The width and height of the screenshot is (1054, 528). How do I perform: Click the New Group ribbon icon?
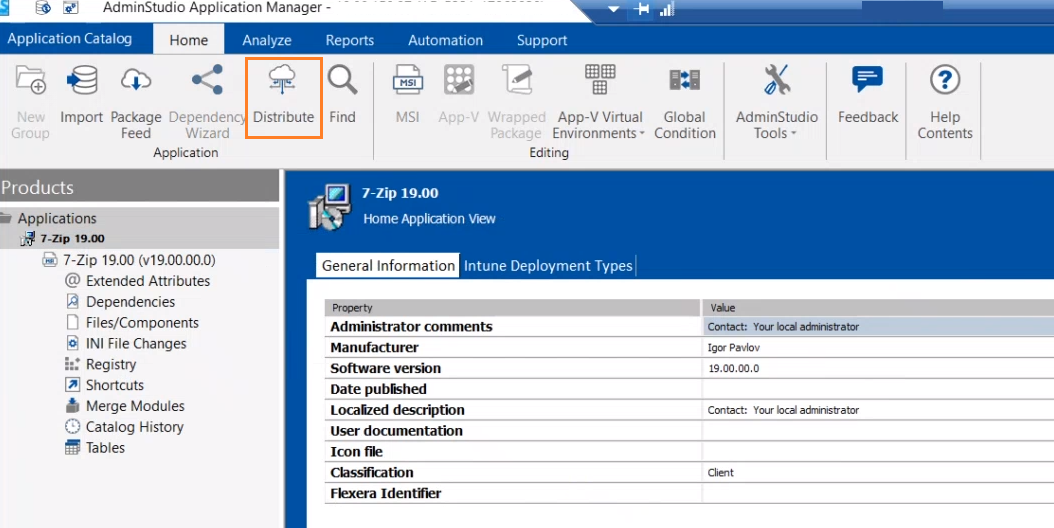tap(30, 80)
